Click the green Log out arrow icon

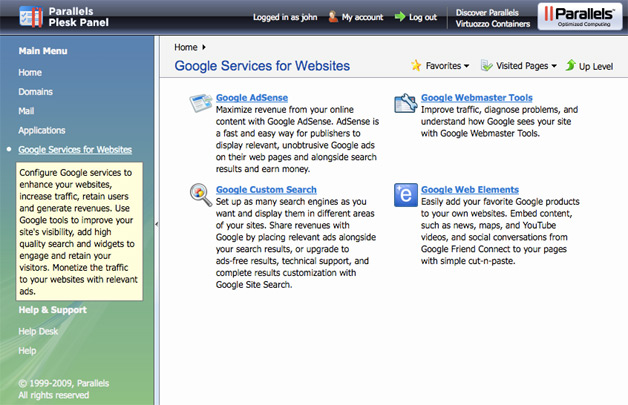point(400,17)
